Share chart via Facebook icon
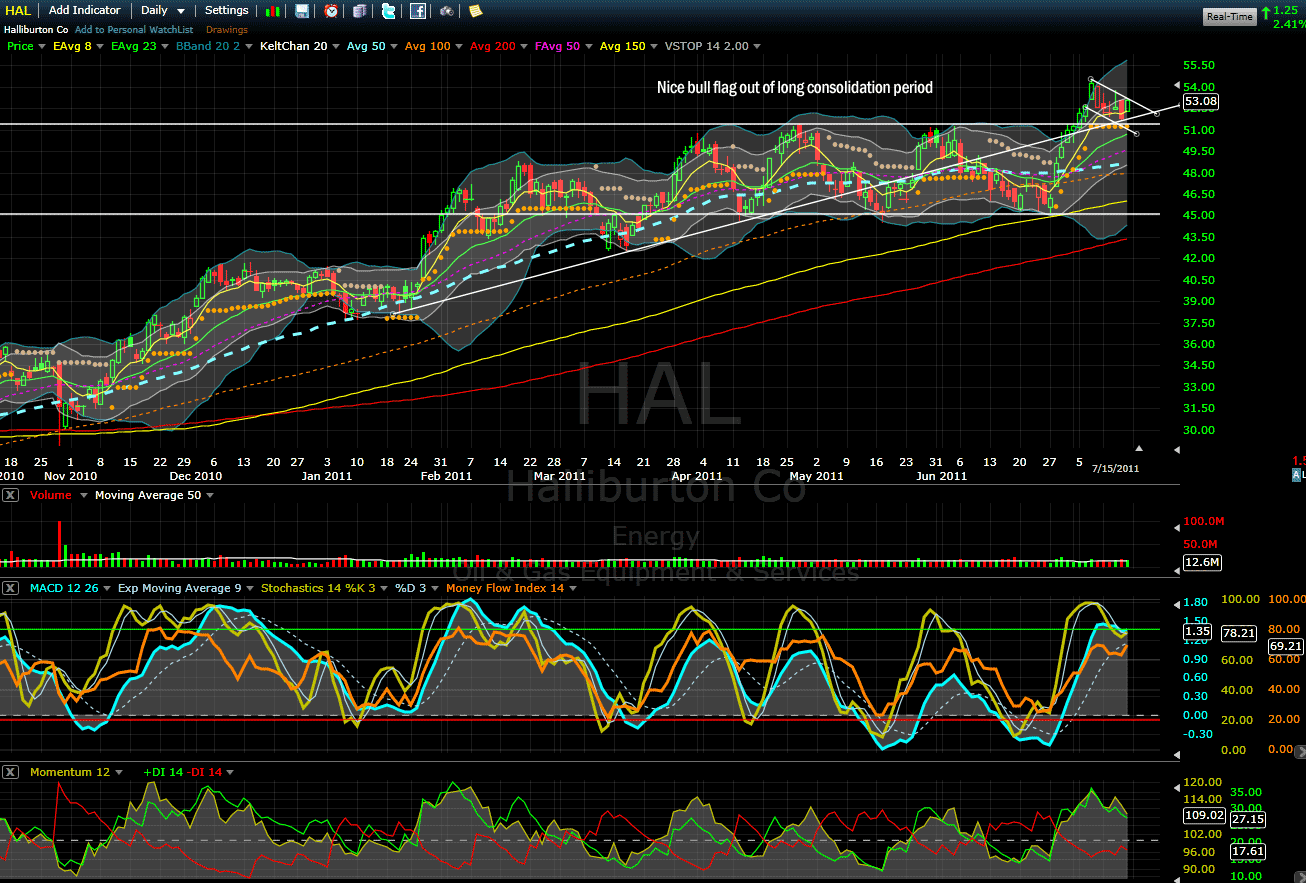This screenshot has width=1306, height=883. (x=418, y=11)
